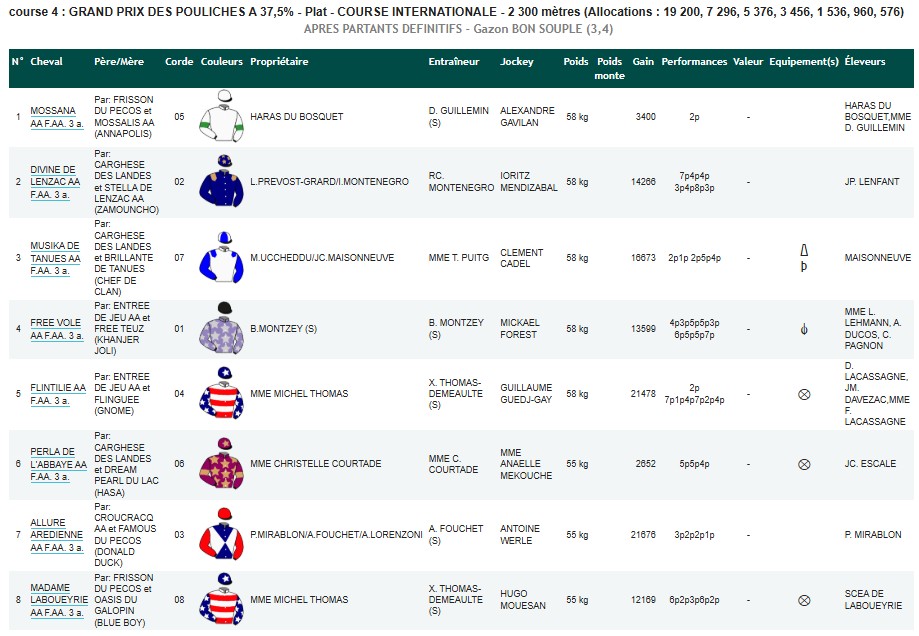Screen dimensions: 919x636
Task: Click Divine de Lenzac's navy silks icon
Action: point(221,181)
